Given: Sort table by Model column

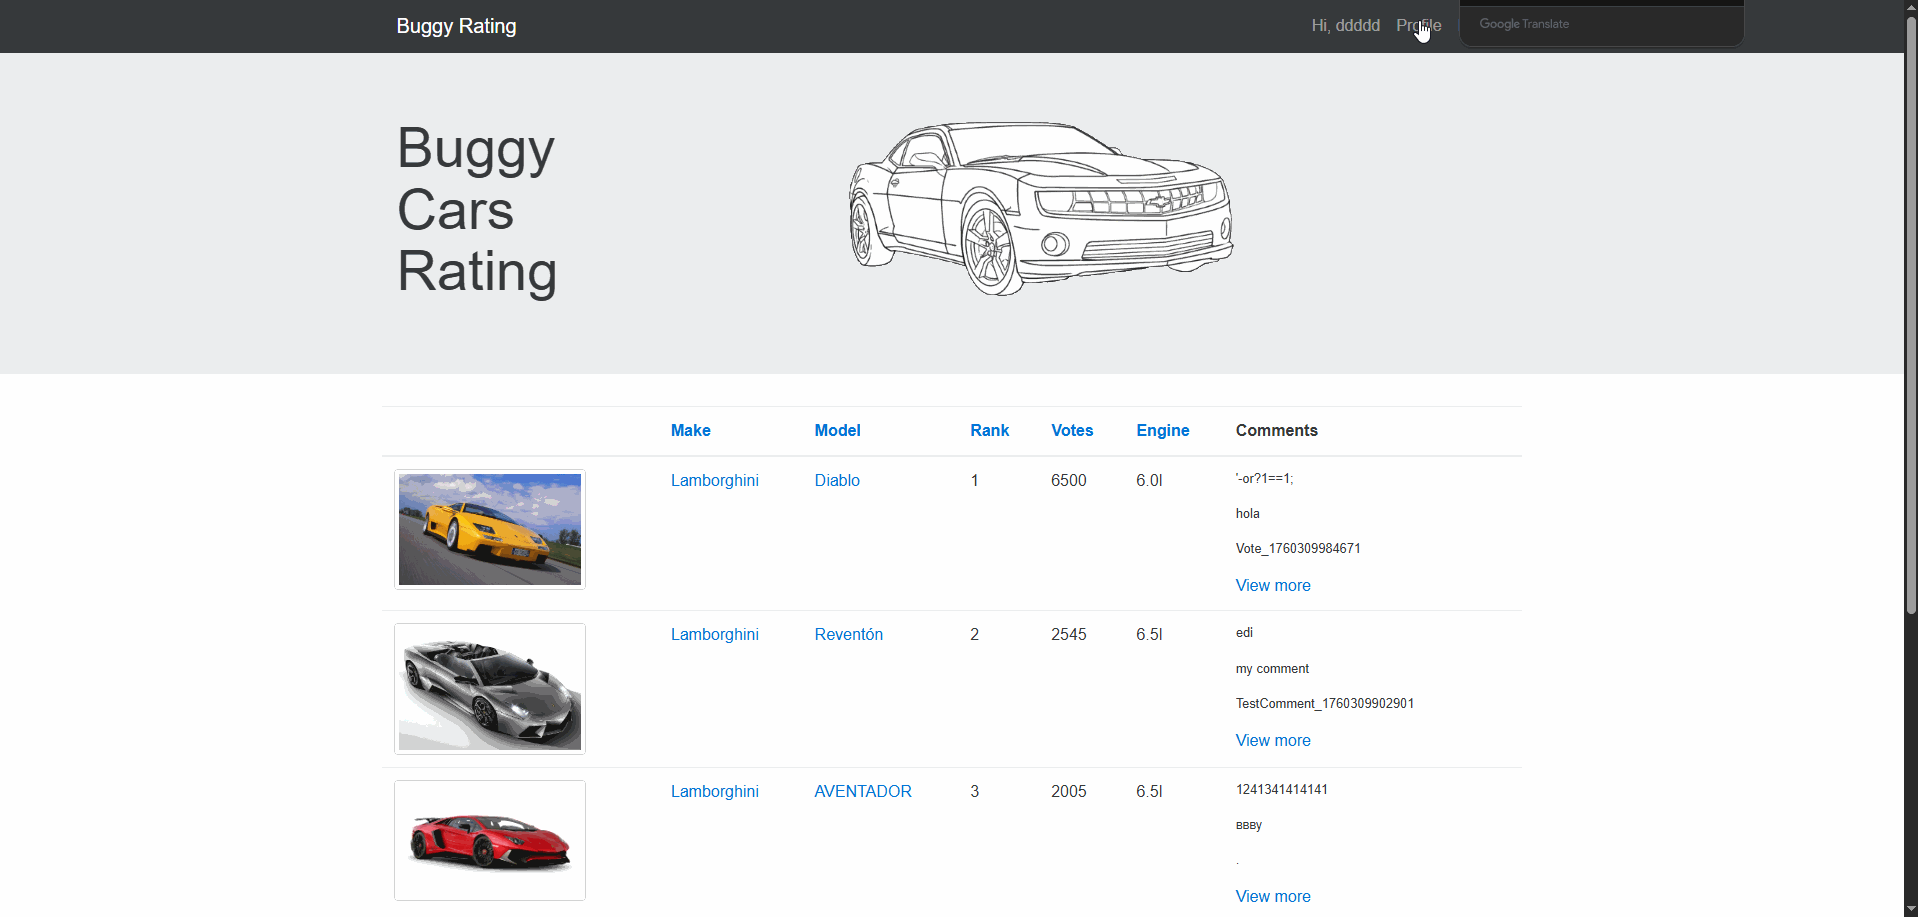Looking at the screenshot, I should 837,431.
